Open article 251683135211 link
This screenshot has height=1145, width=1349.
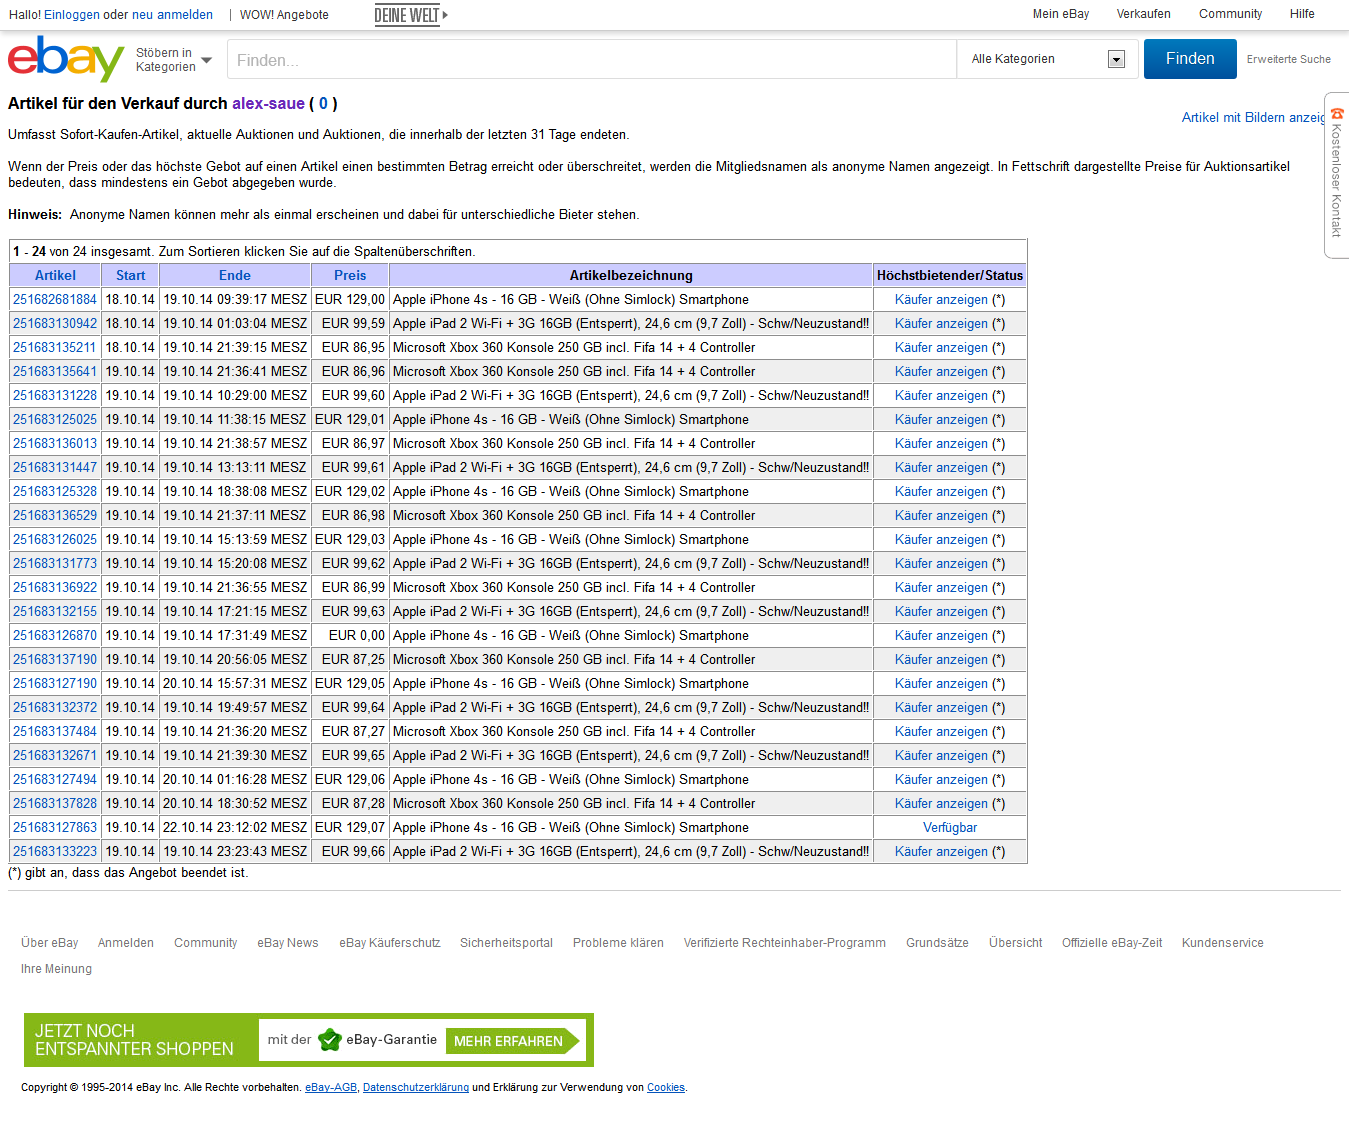point(55,348)
